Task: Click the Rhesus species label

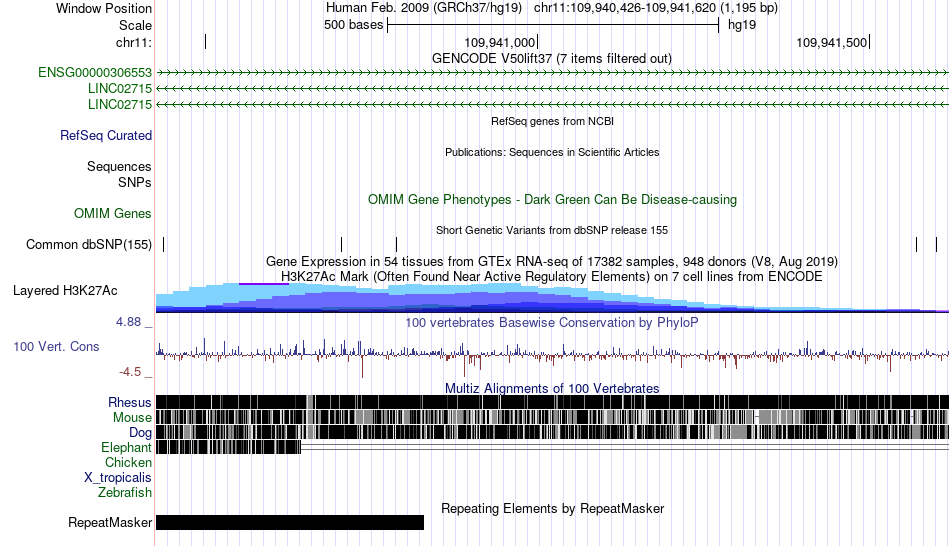Action: point(130,402)
